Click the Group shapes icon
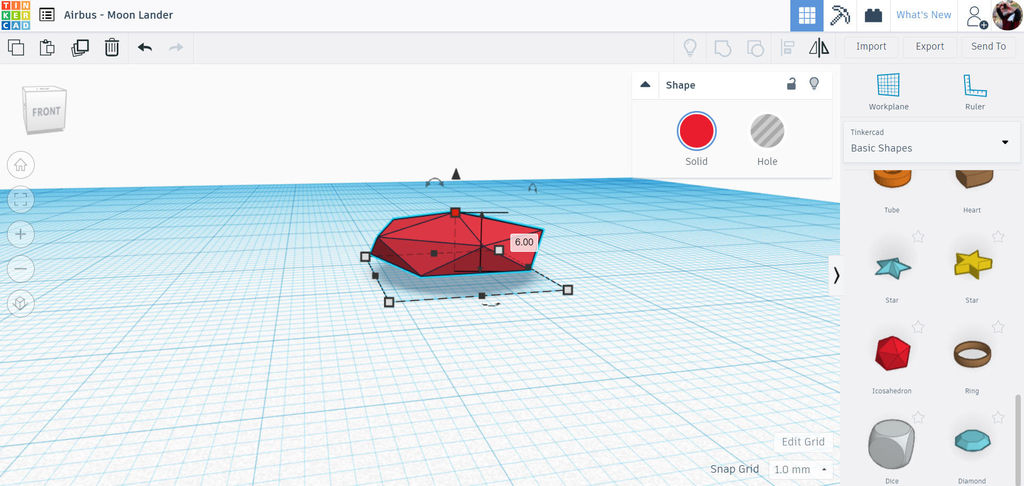 click(x=722, y=47)
